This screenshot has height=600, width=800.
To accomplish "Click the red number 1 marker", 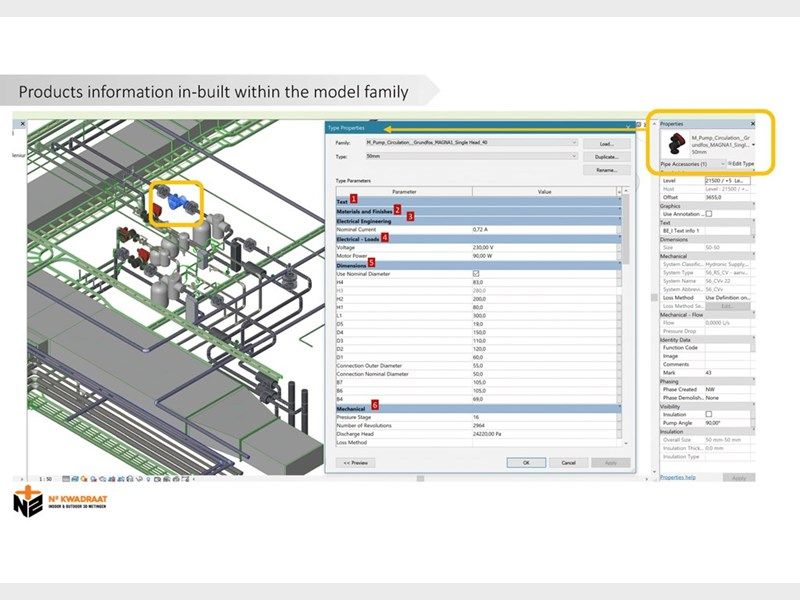I will [353, 201].
